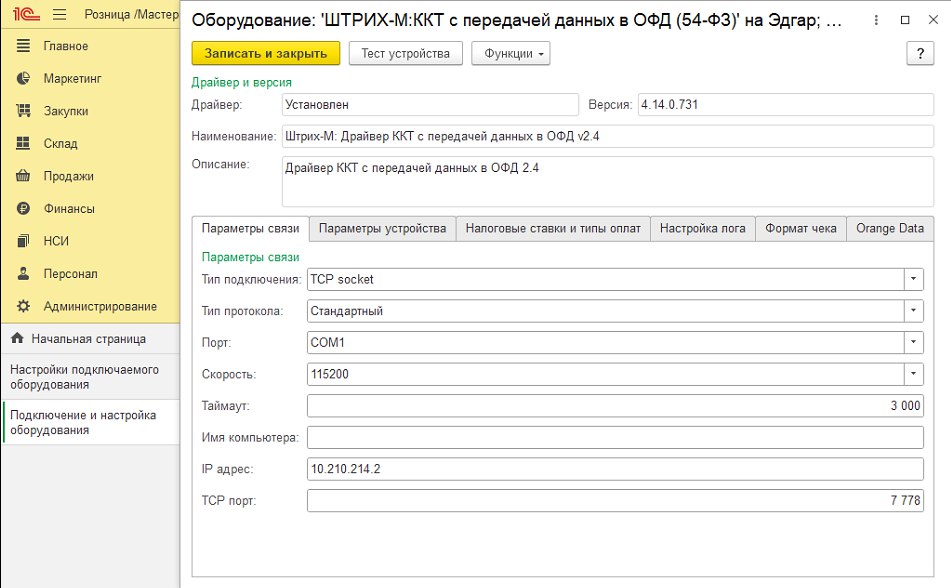This screenshot has height=588, width=951.
Task: Open the Orange Data tab
Action: (x=889, y=229)
